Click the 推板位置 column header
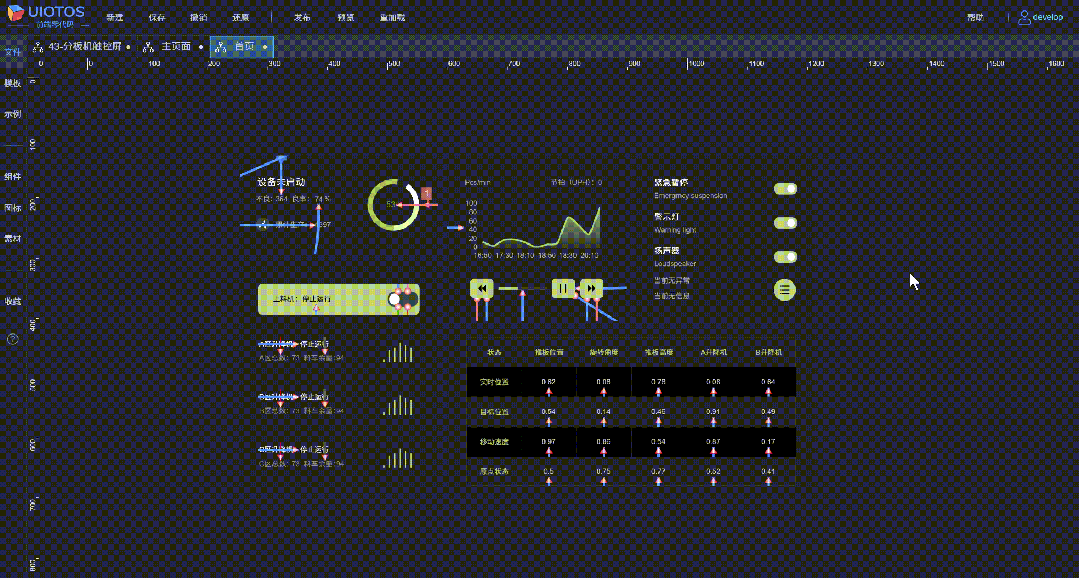This screenshot has height=578, width=1079. [549, 352]
